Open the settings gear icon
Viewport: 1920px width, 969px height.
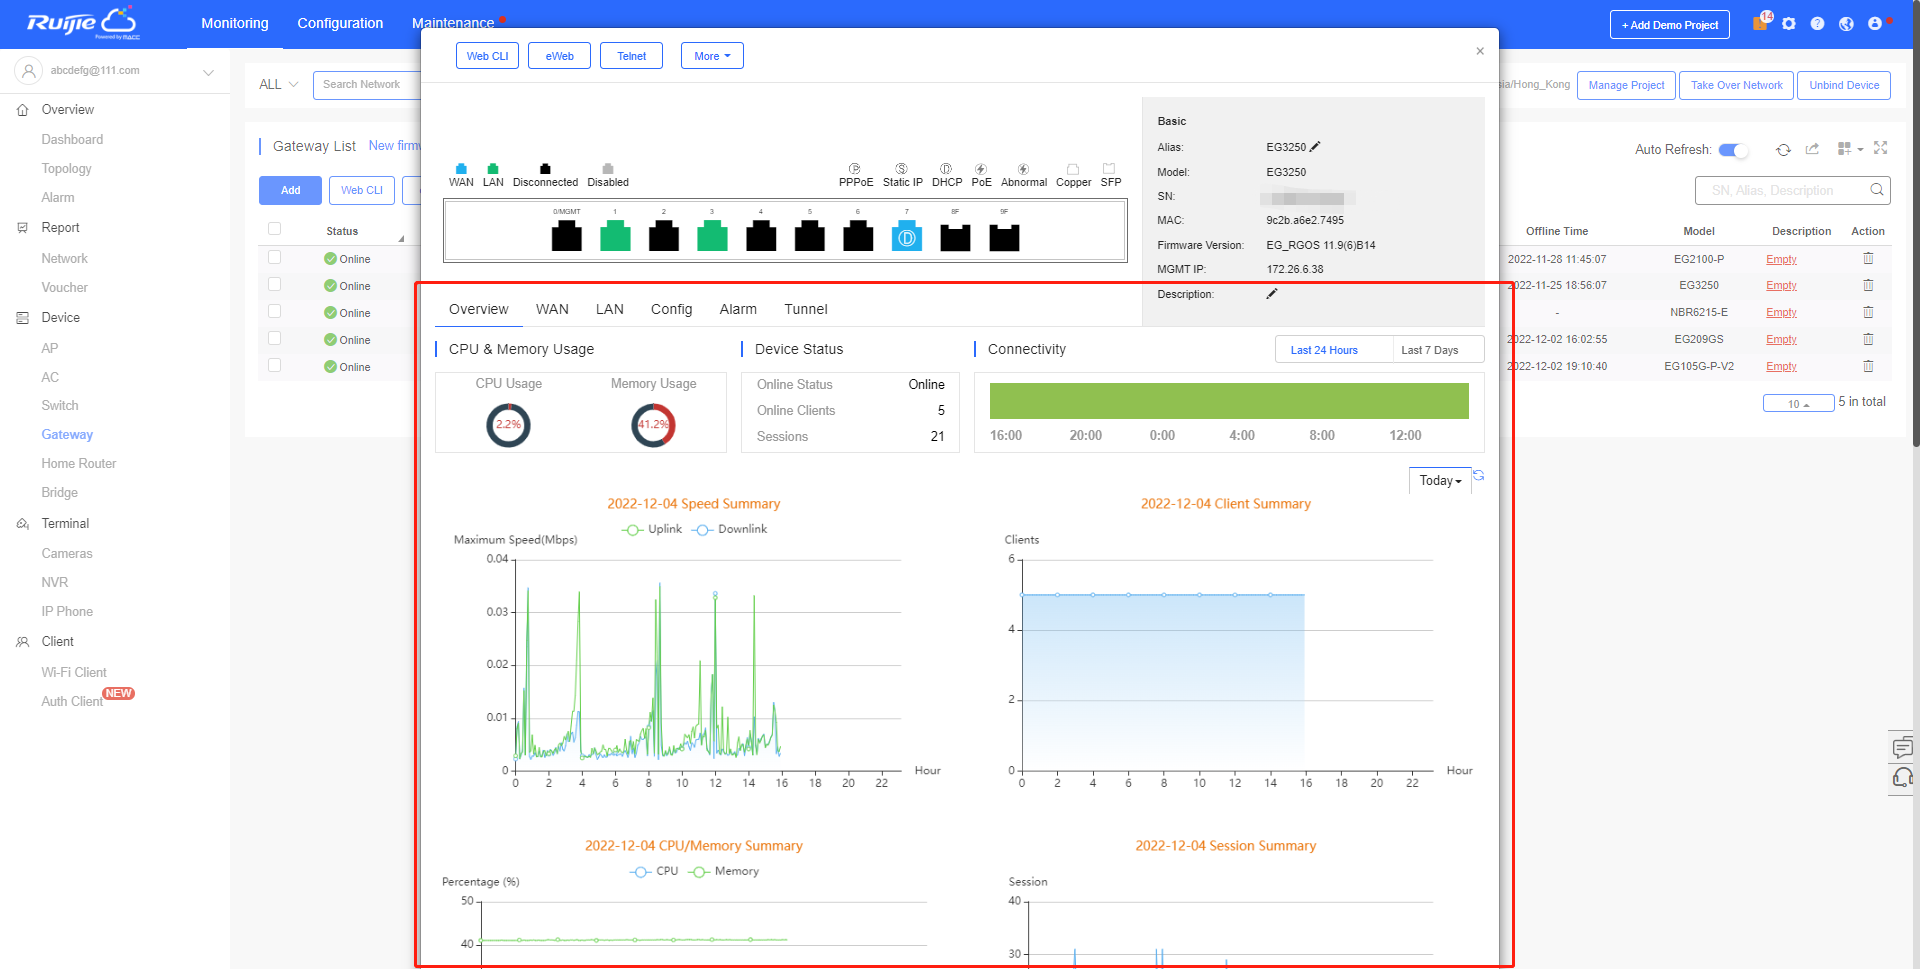point(1789,24)
